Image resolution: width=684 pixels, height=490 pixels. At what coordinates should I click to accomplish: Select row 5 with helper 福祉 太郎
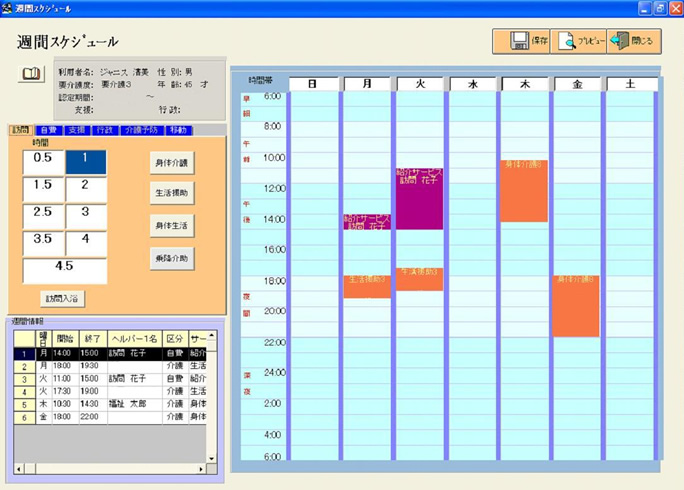pyautogui.click(x=110, y=405)
